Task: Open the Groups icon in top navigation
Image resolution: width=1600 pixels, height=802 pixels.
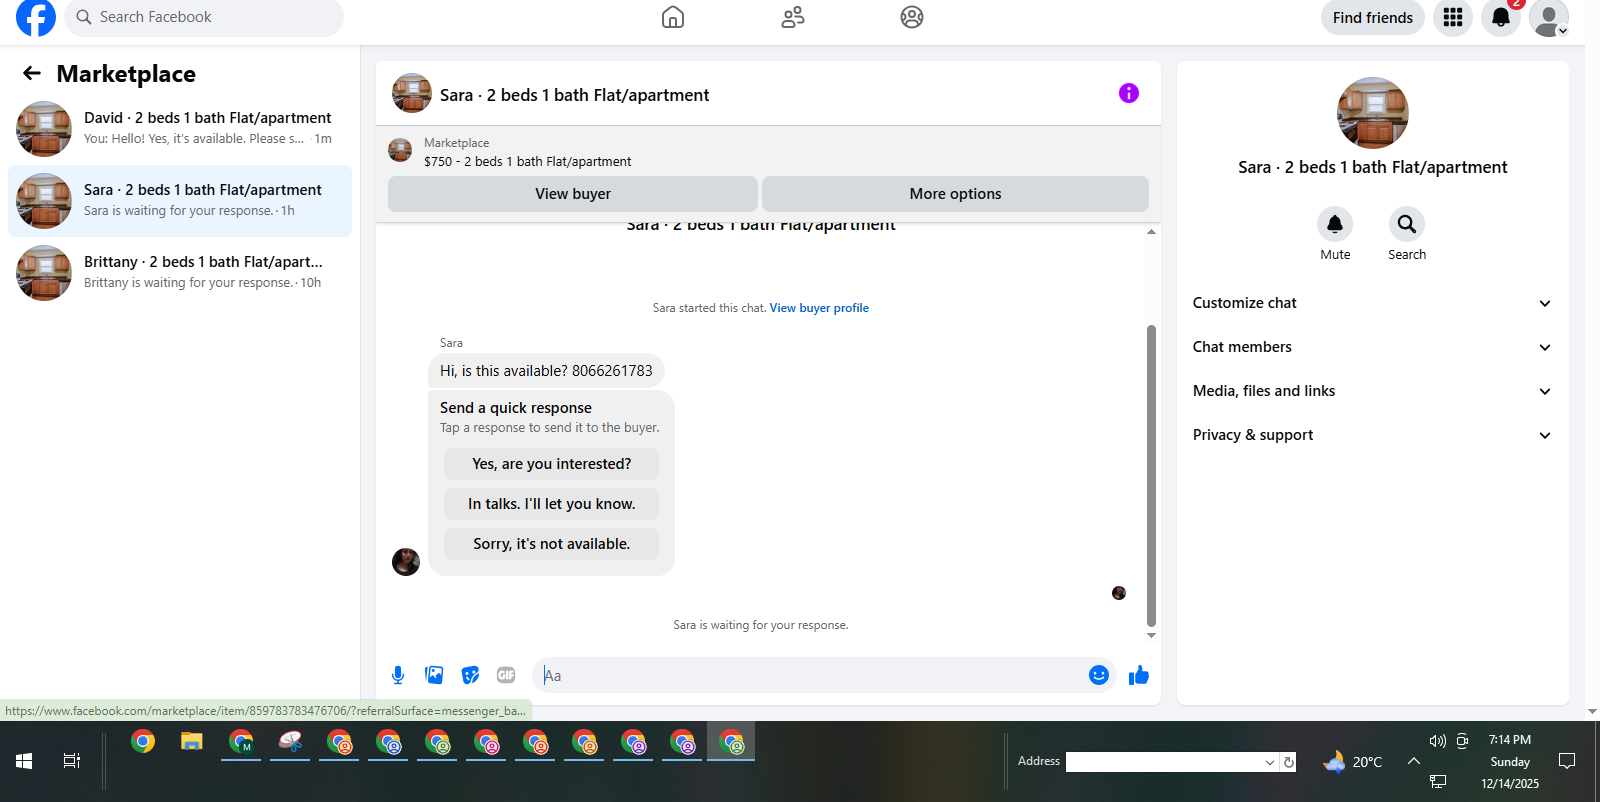Action: click(x=912, y=17)
